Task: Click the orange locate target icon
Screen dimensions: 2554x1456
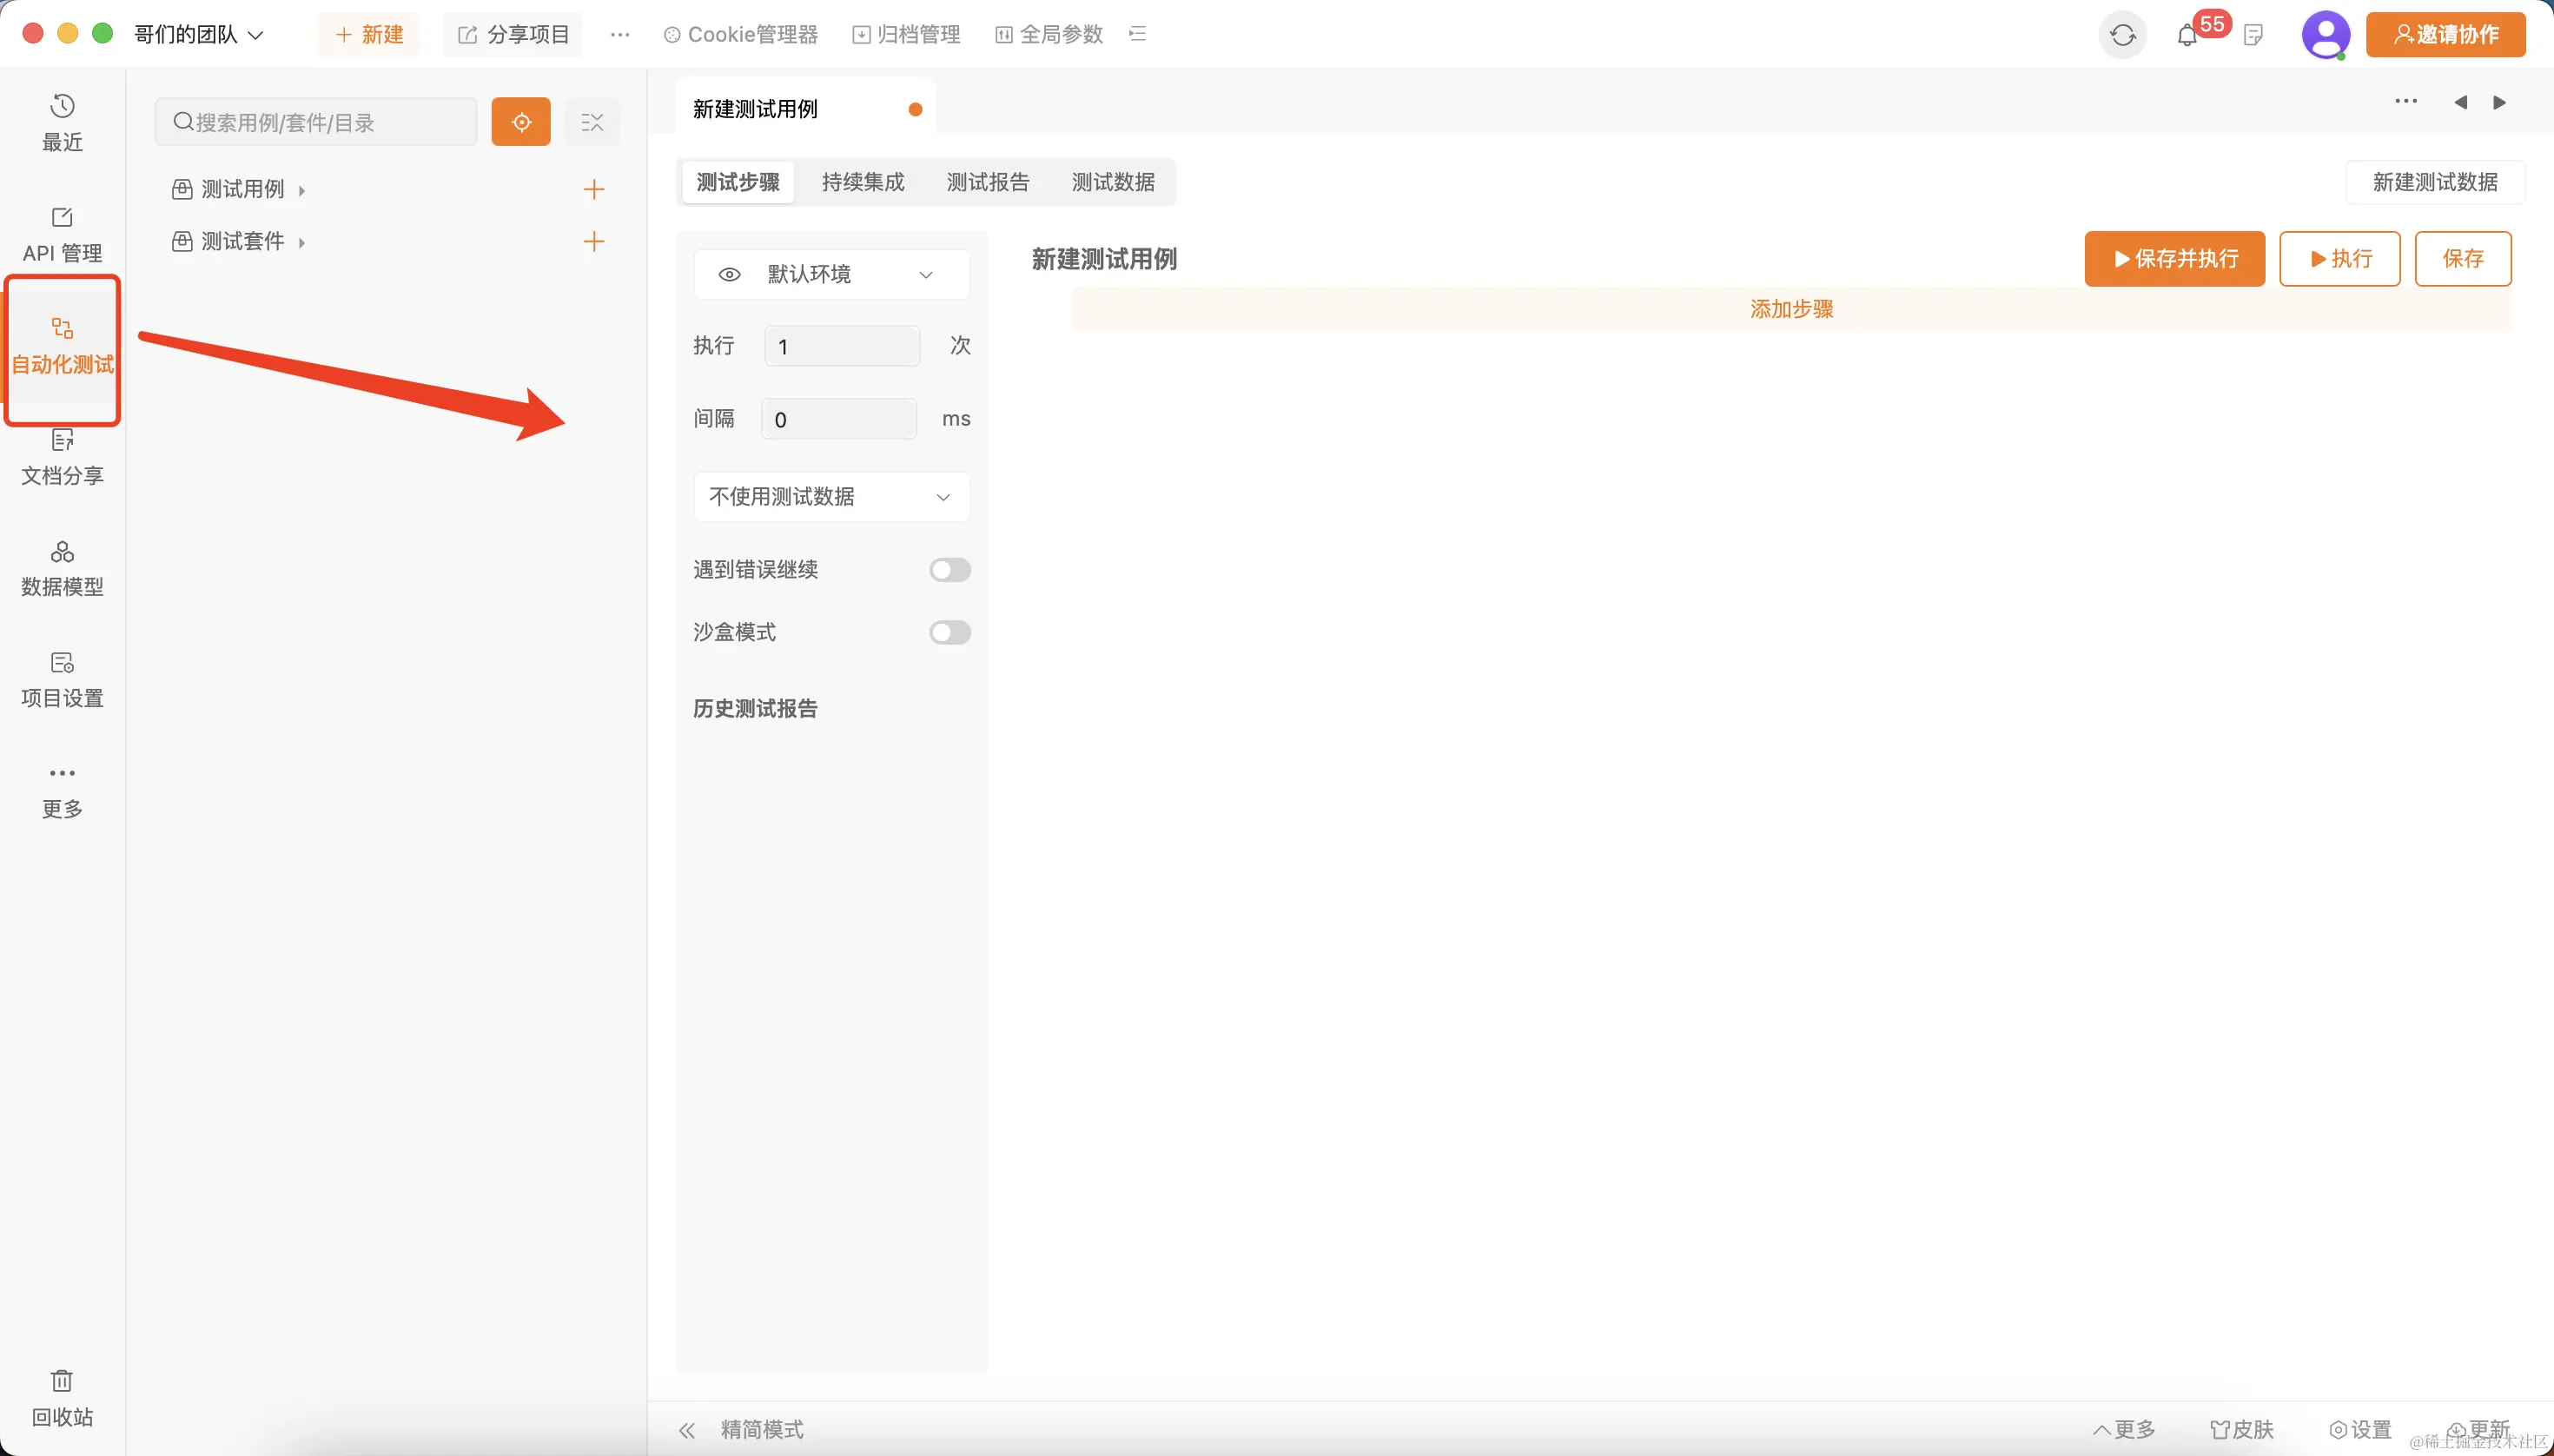Action: (x=521, y=122)
